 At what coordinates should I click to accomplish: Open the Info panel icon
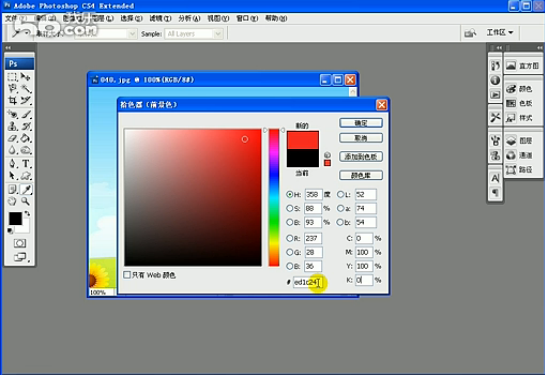pos(495,80)
